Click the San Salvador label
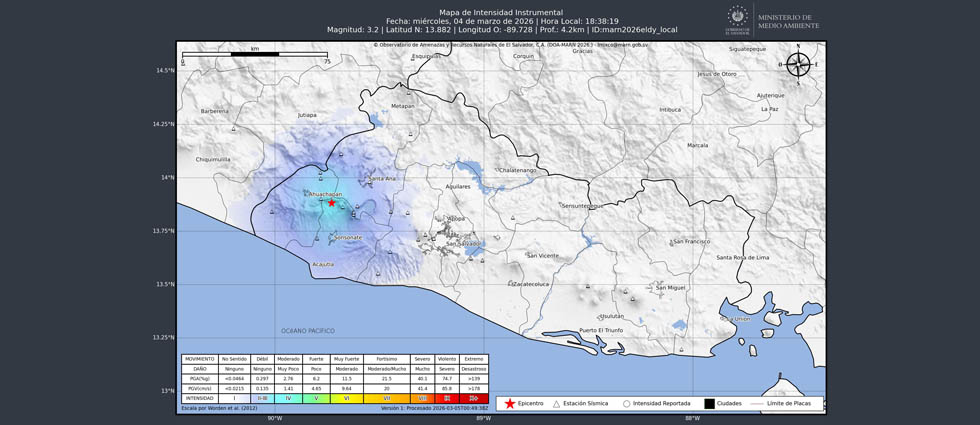 point(463,243)
